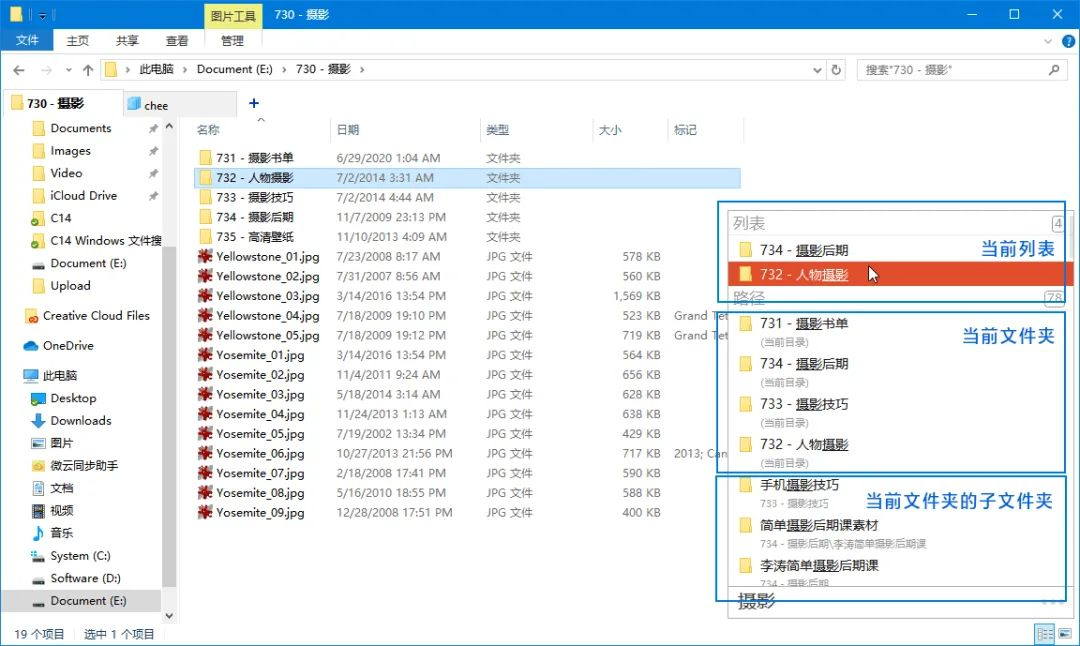Click the 图片 pictures icon in sidebar
This screenshot has width=1080, height=646.
(x=39, y=444)
